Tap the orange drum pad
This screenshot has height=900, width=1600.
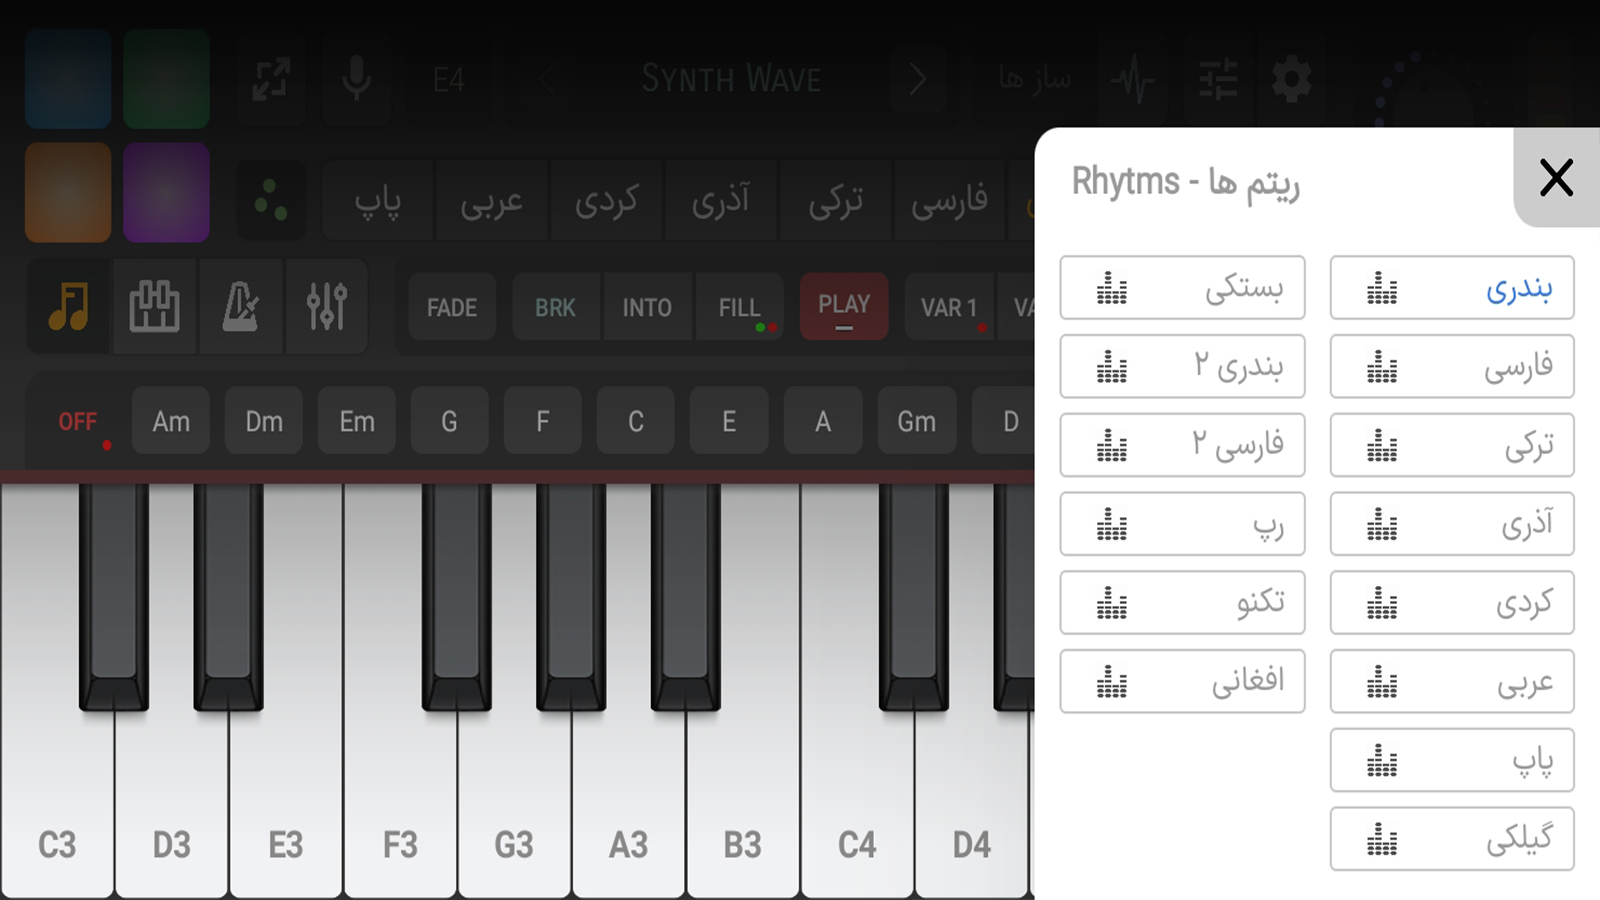tap(68, 192)
